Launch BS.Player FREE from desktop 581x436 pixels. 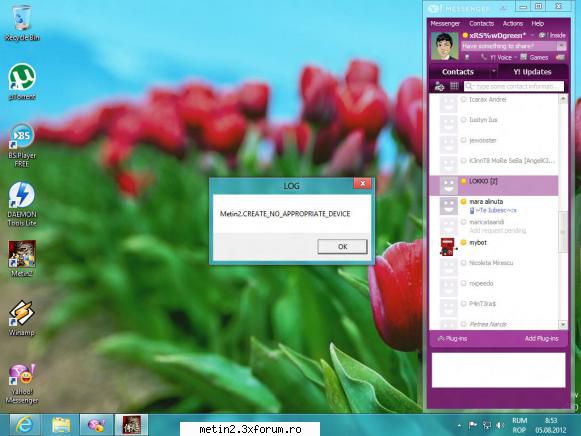coord(22,145)
